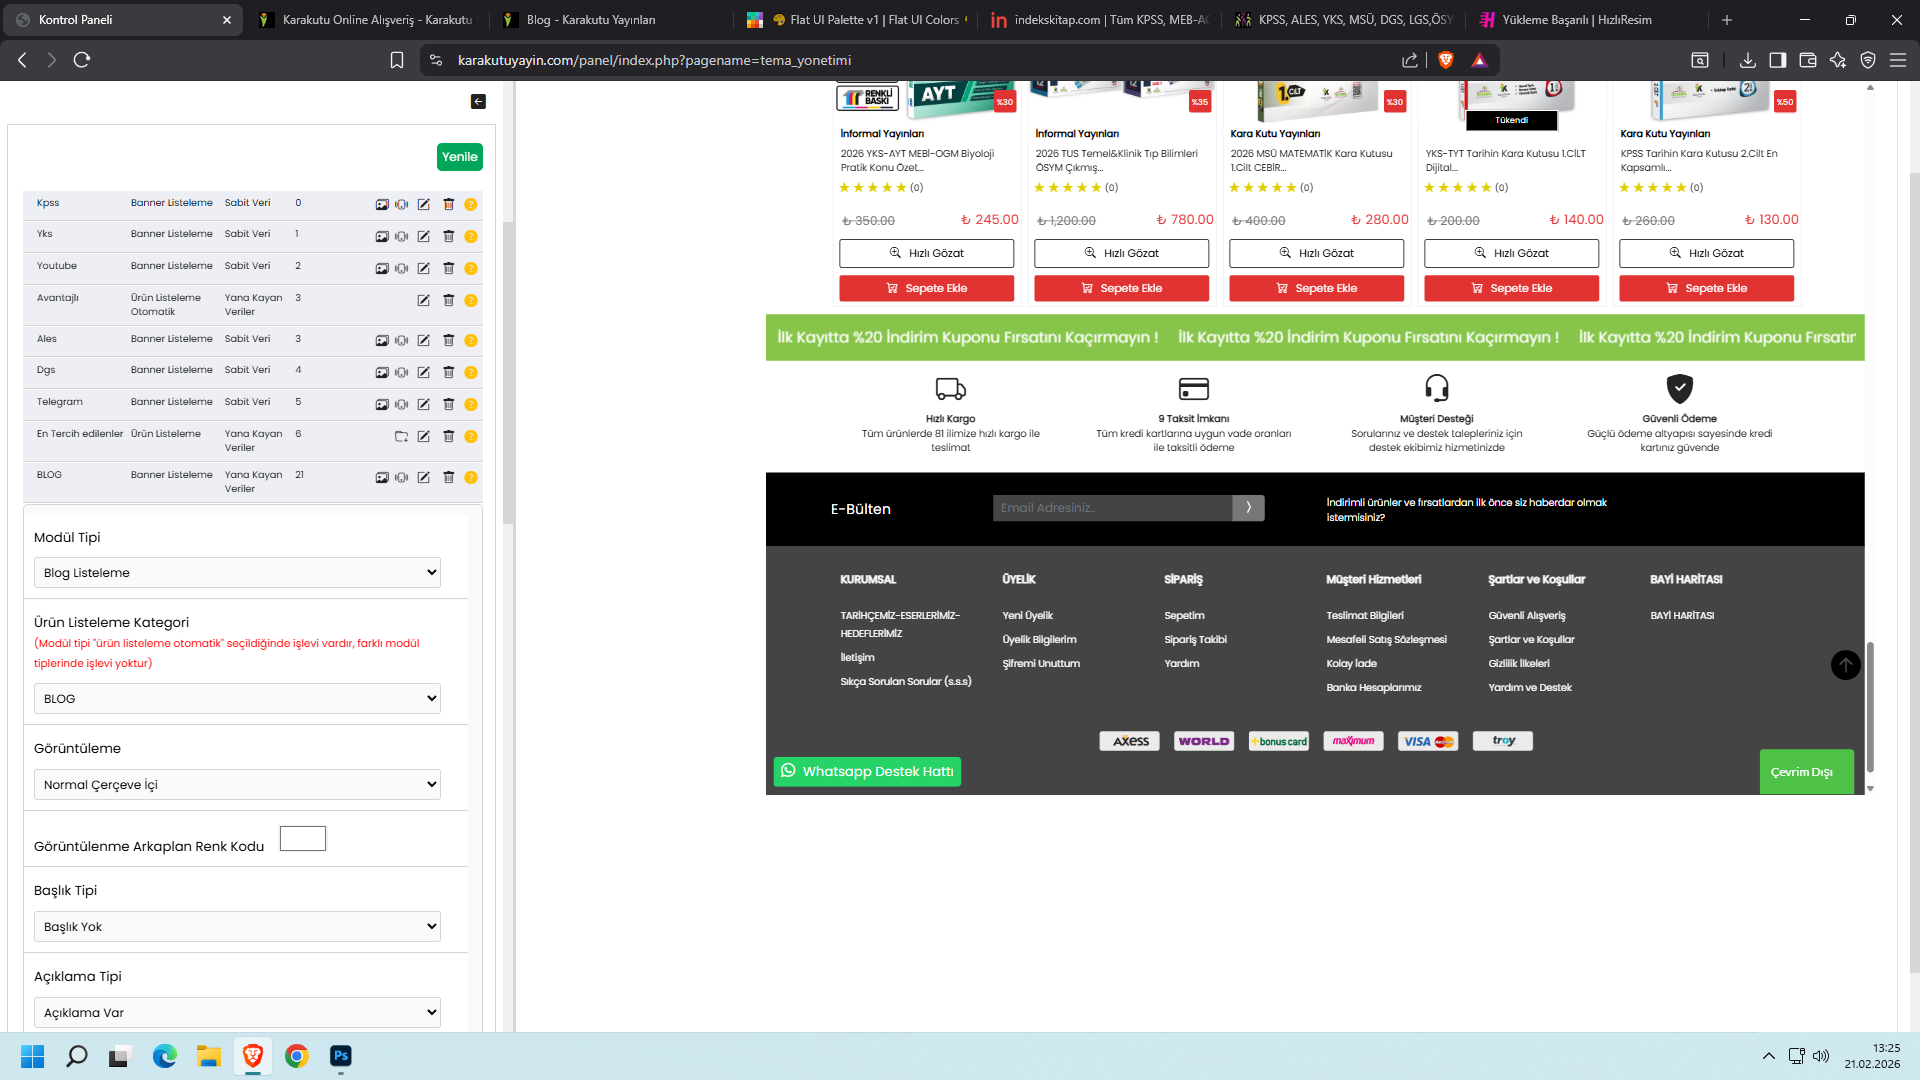Click mobile view icon on Dgs row
1920x1080 pixels.
[x=401, y=373]
